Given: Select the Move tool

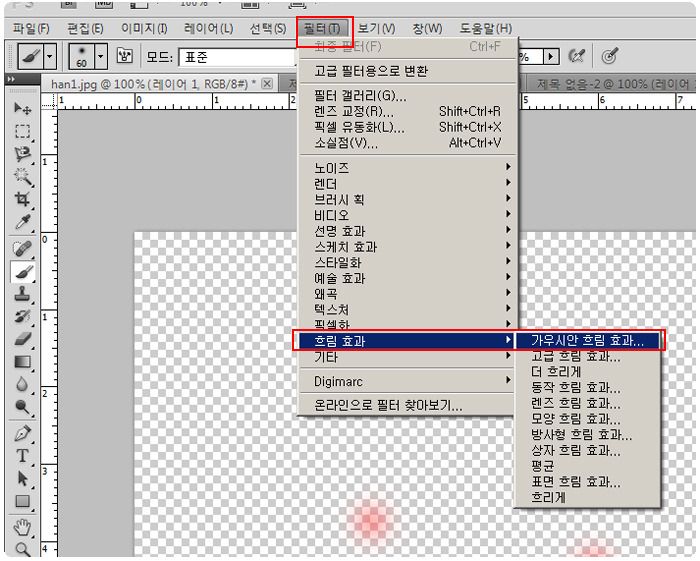Looking at the screenshot, I should click(x=22, y=108).
